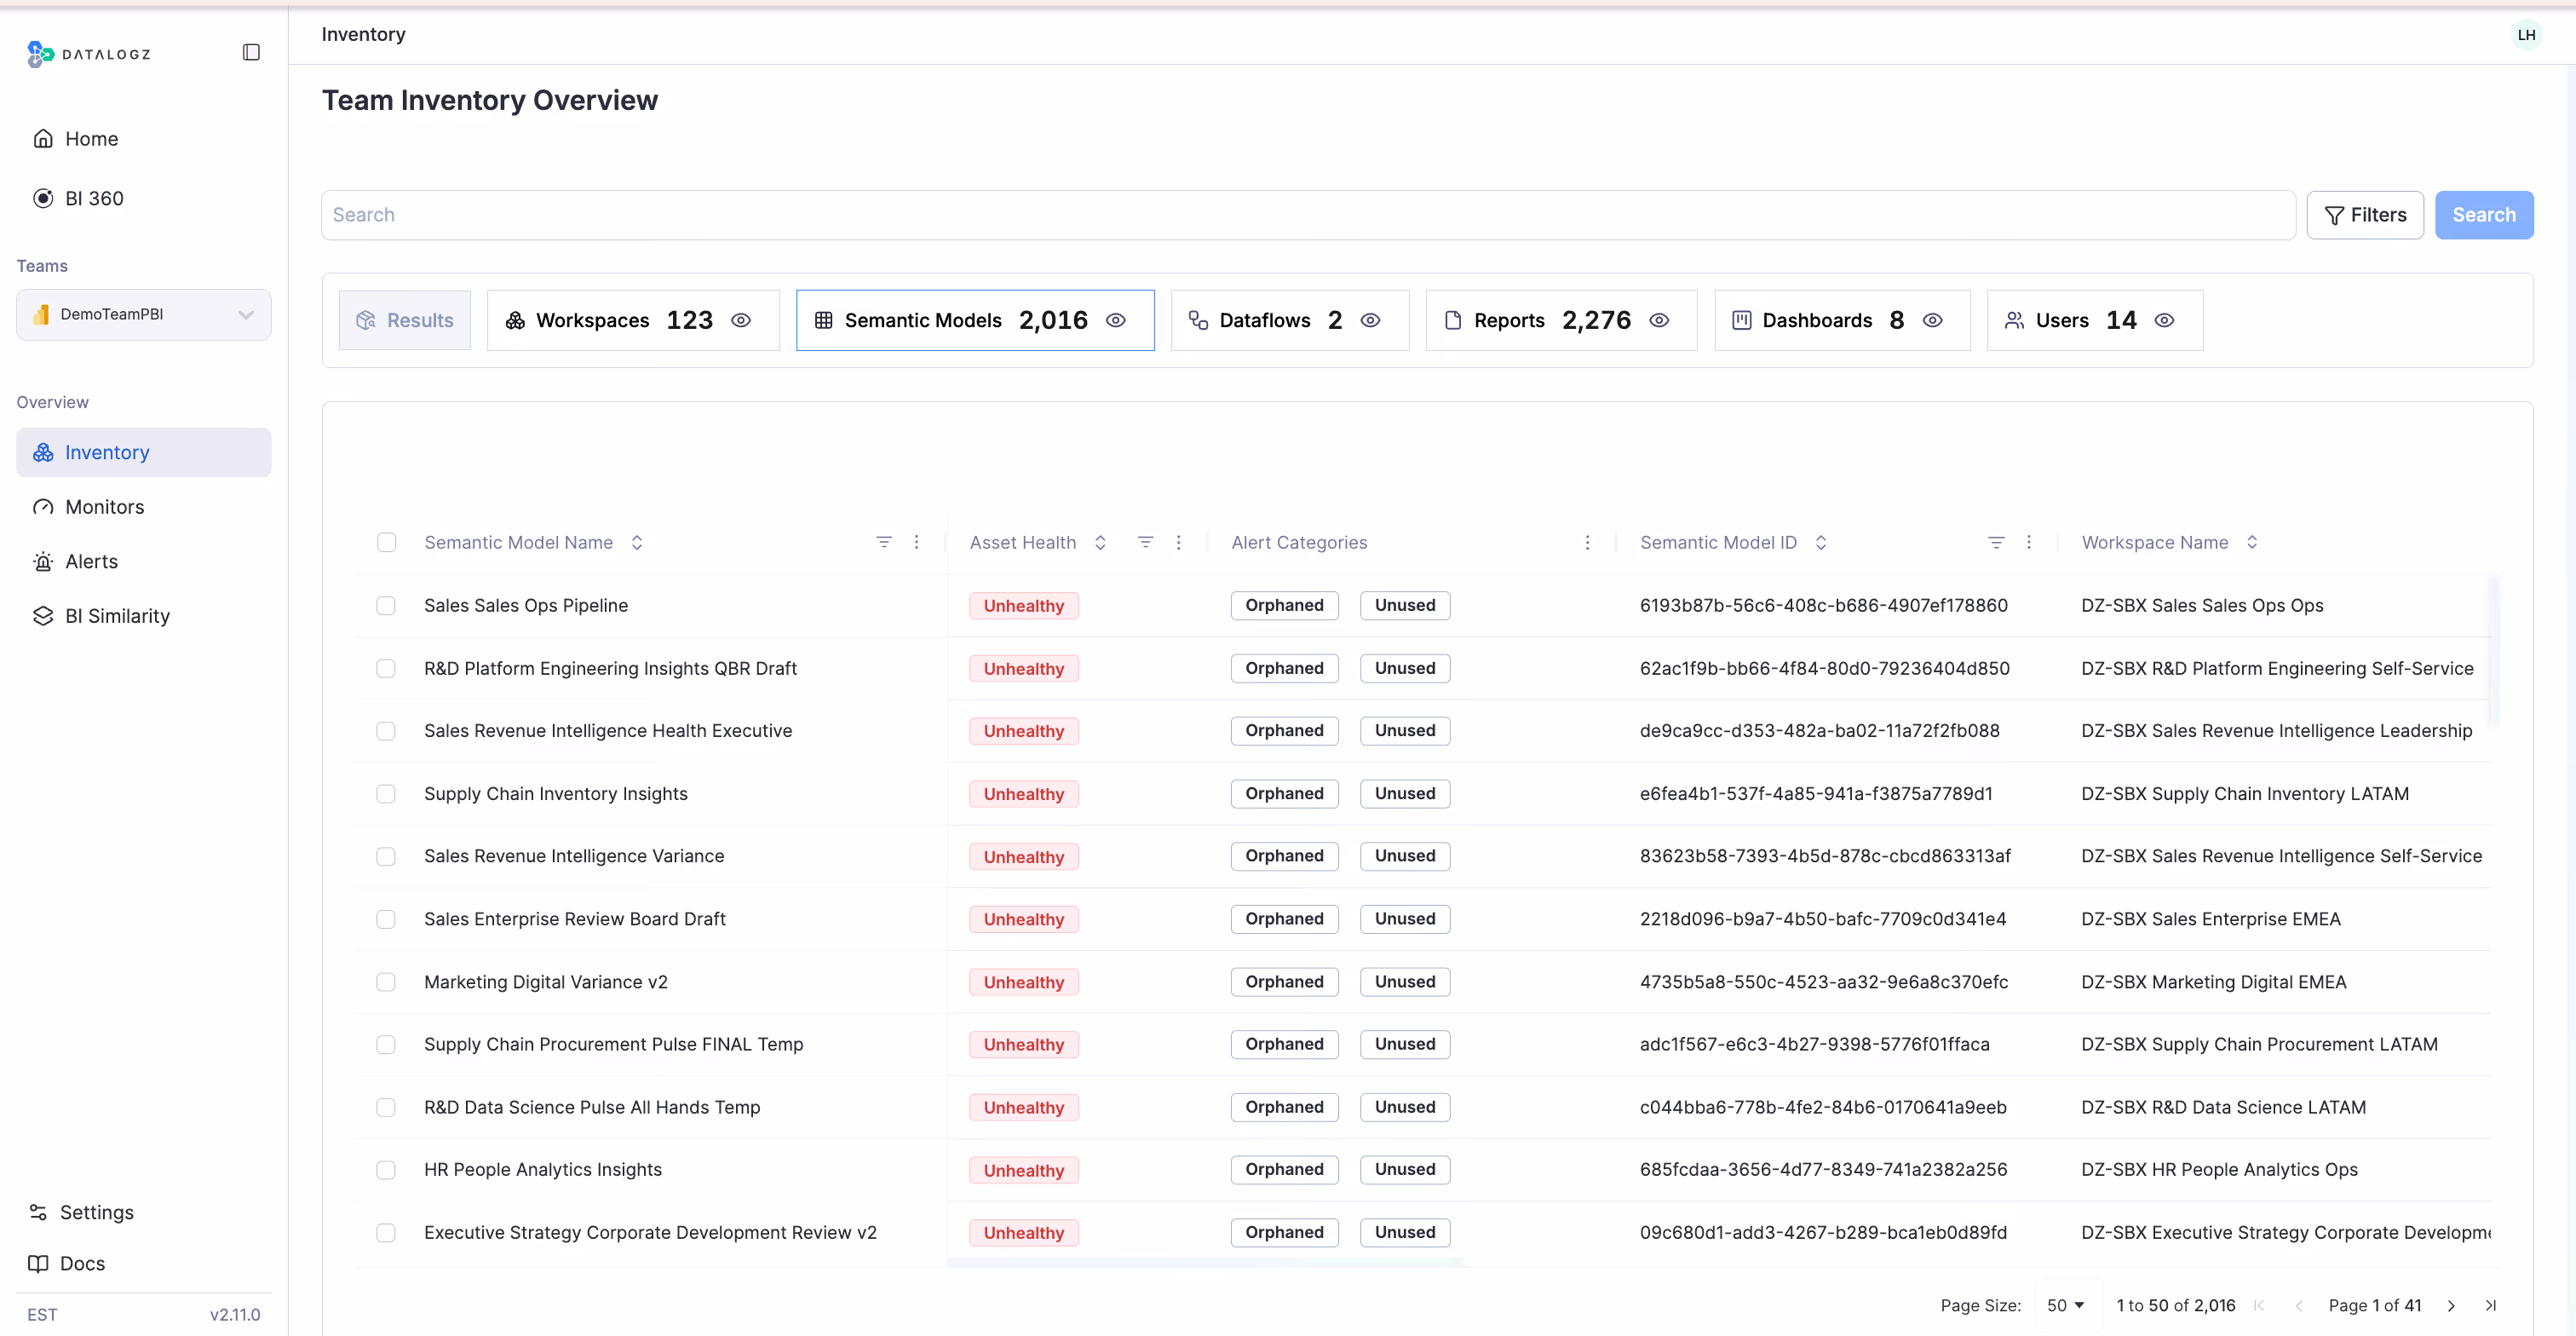Go to first page arrow
The image size is (2576, 1336).
pyautogui.click(x=2259, y=1305)
